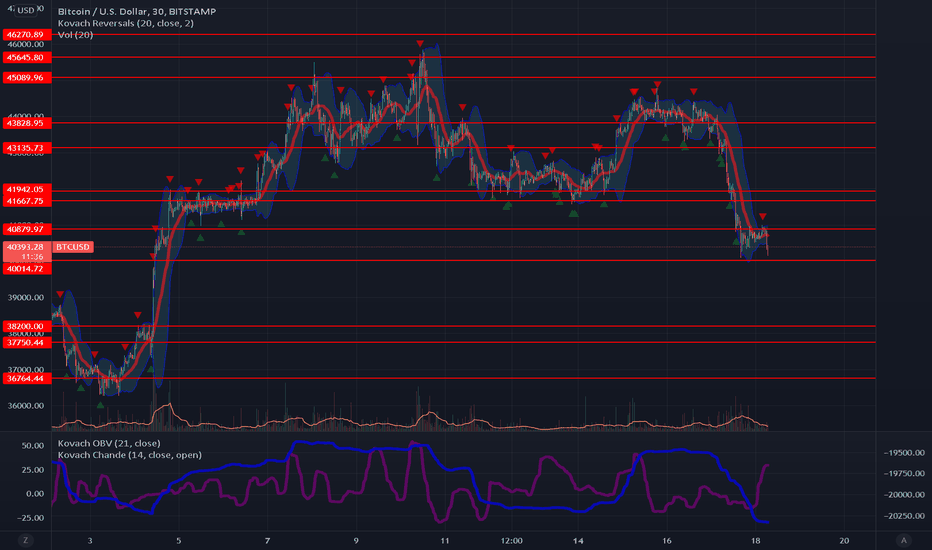Viewport: 932px width, 550px height.
Task: Select the Vol (20) indicator legend
Action: point(75,34)
